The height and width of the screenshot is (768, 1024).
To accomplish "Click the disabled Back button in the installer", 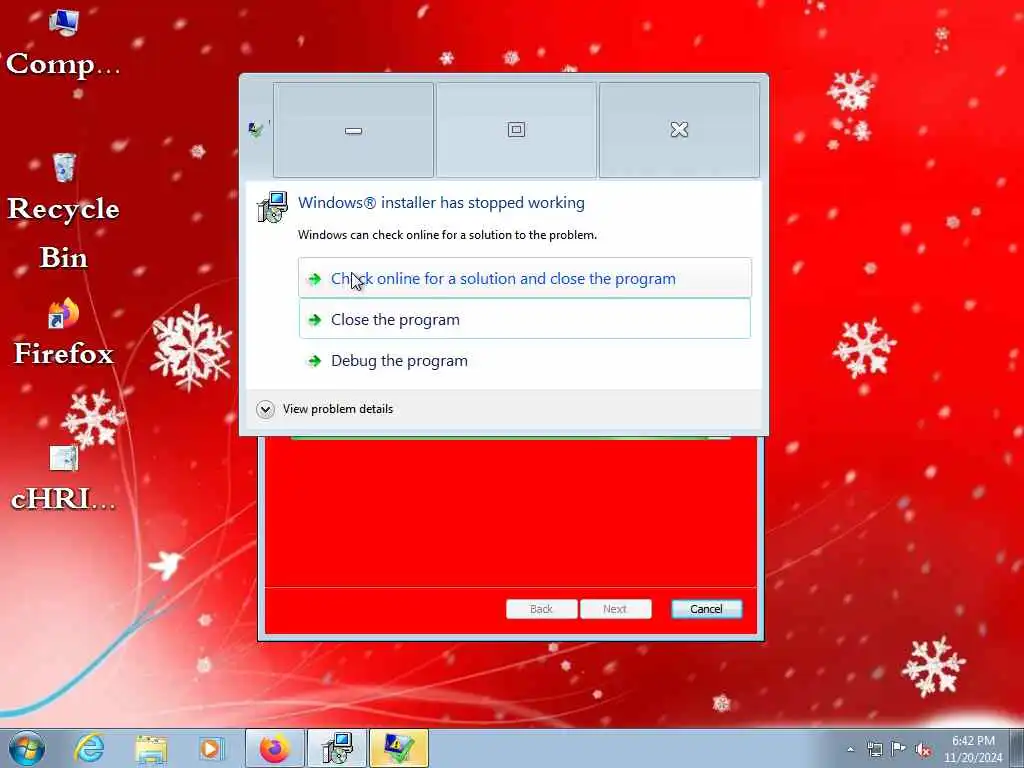I will (541, 609).
